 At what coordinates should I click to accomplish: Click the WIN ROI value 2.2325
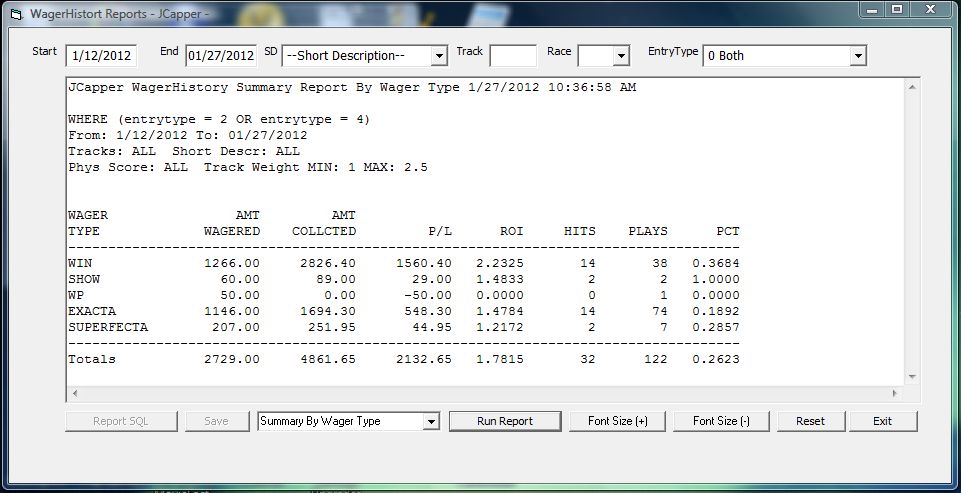click(x=500, y=263)
